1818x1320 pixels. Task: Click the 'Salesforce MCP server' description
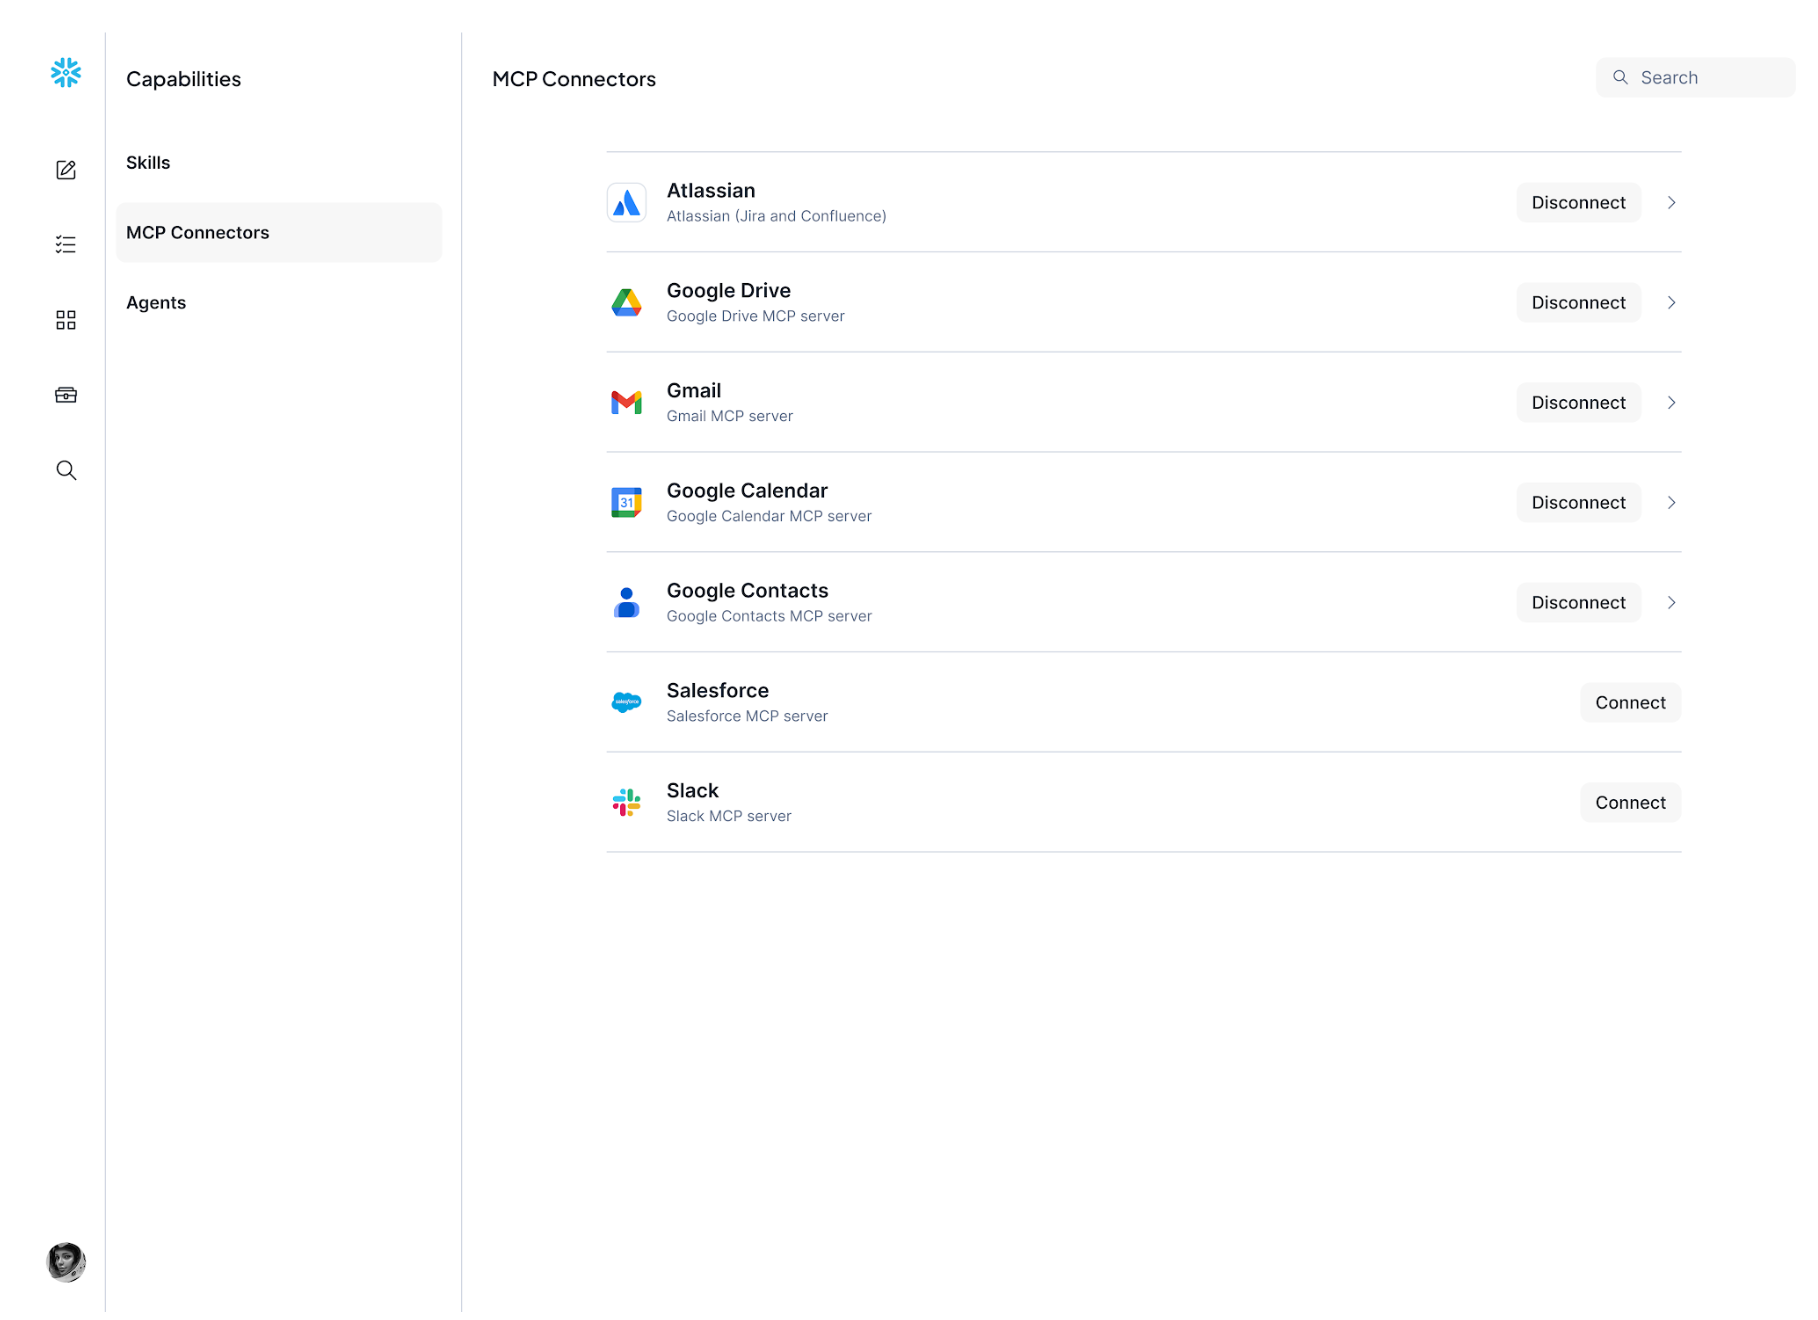(x=747, y=717)
